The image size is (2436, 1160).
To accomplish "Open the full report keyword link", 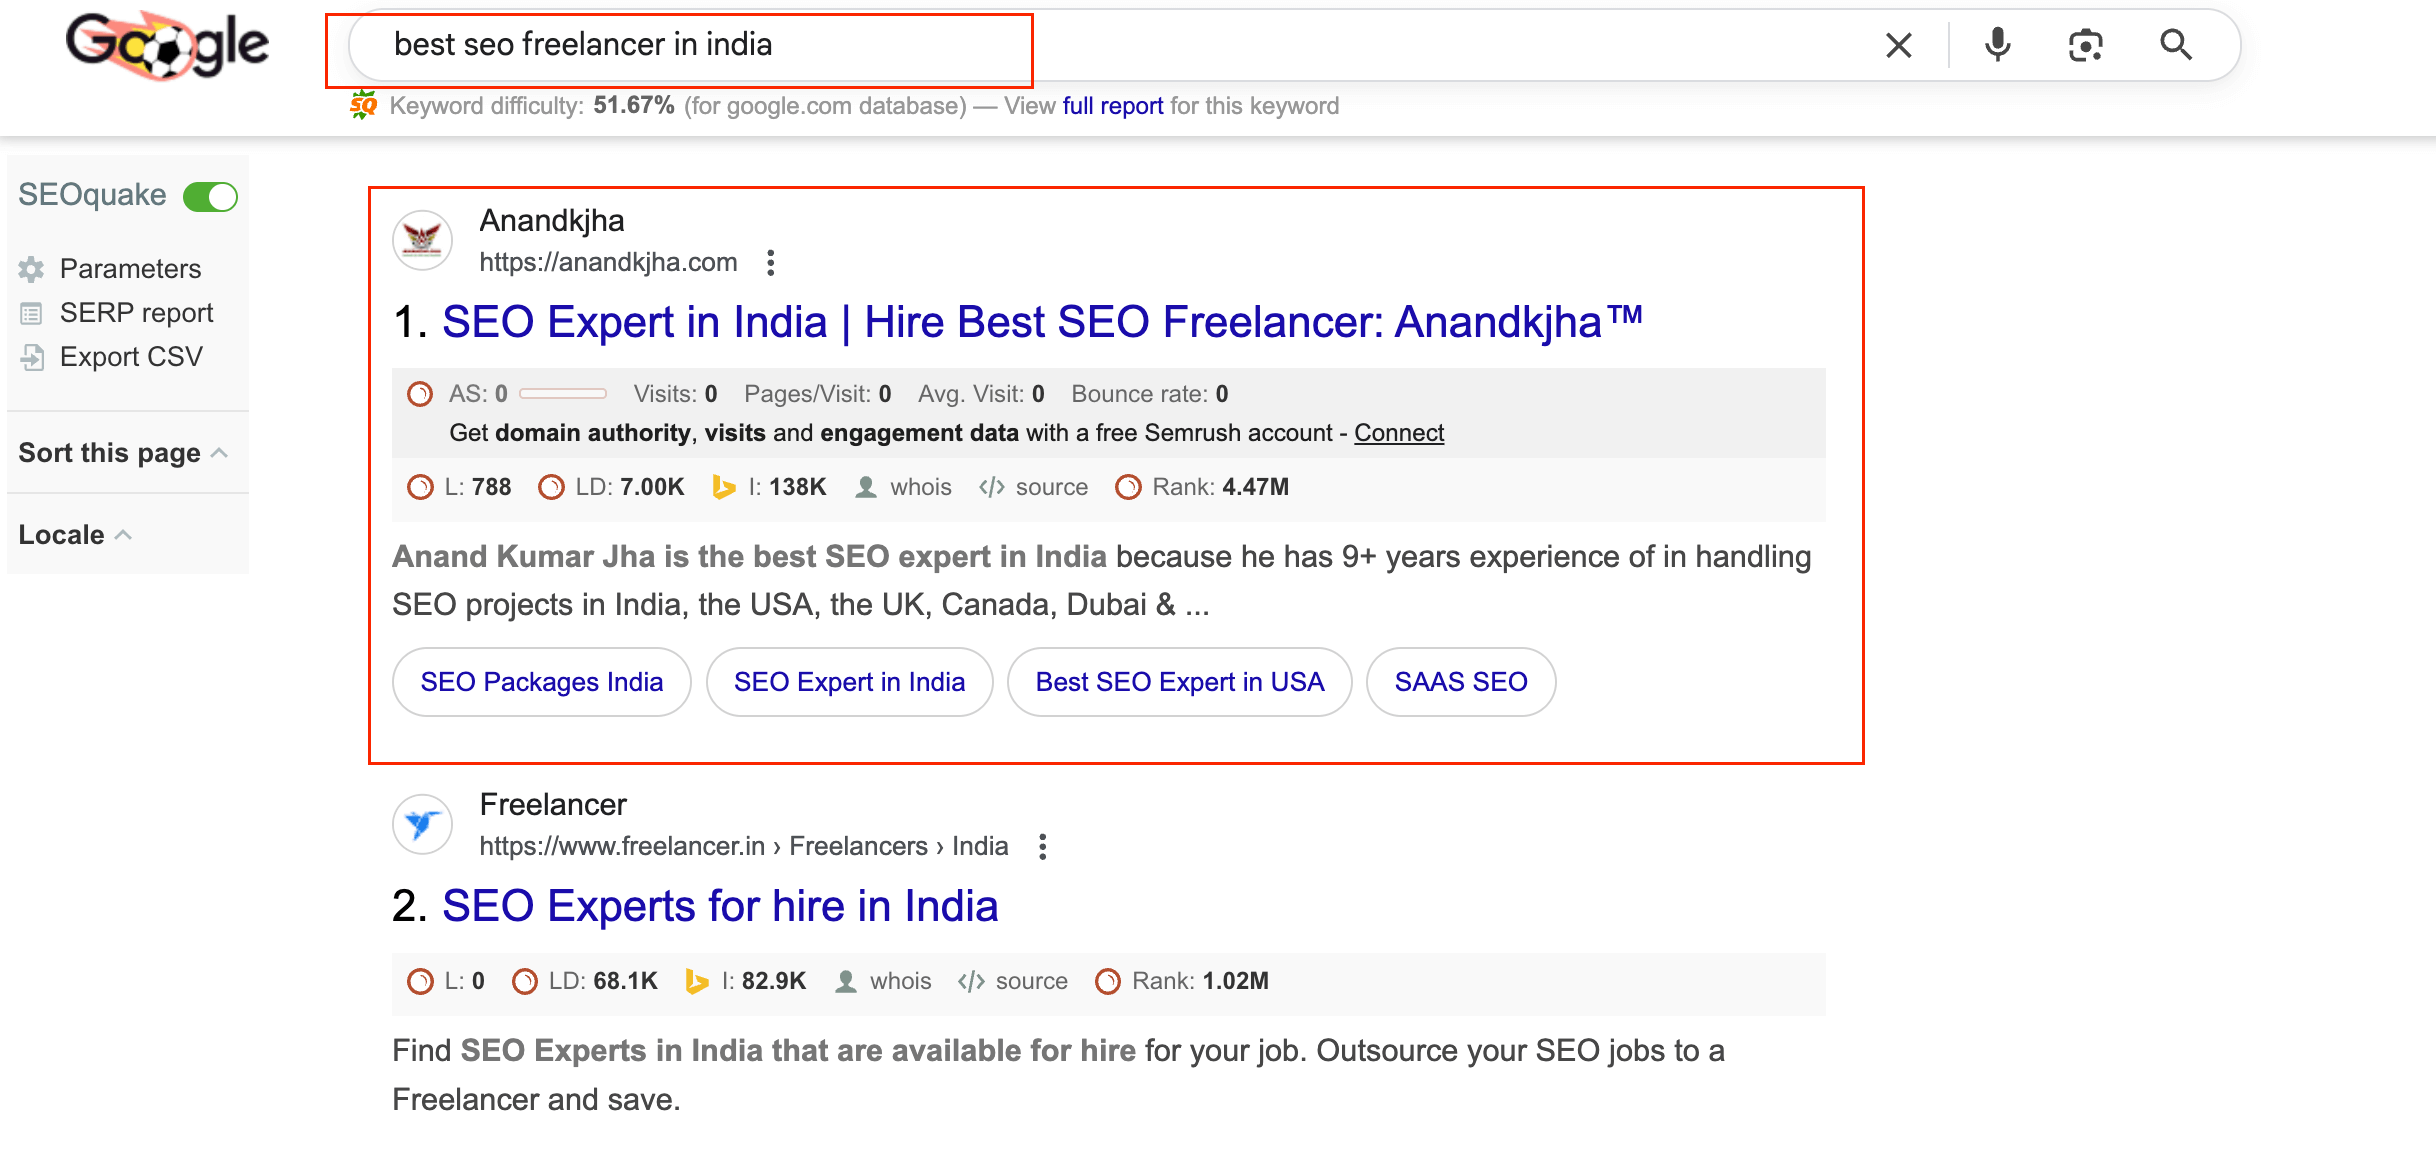I will click(x=1112, y=106).
